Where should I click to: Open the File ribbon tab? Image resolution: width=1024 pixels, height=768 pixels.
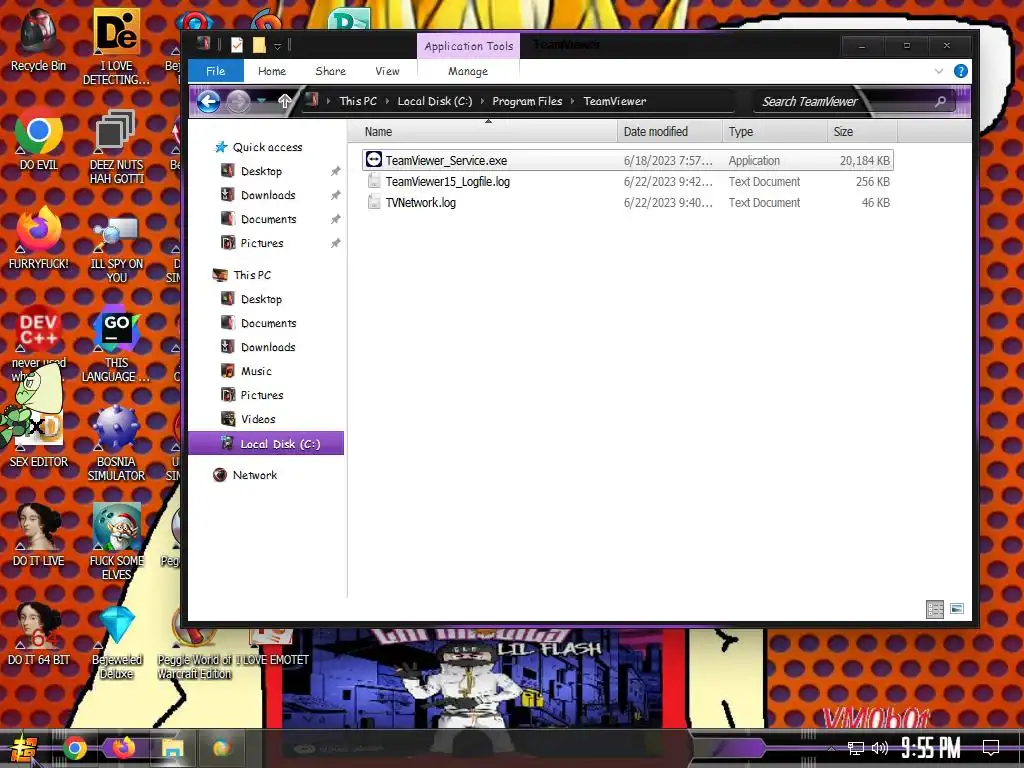(x=216, y=71)
